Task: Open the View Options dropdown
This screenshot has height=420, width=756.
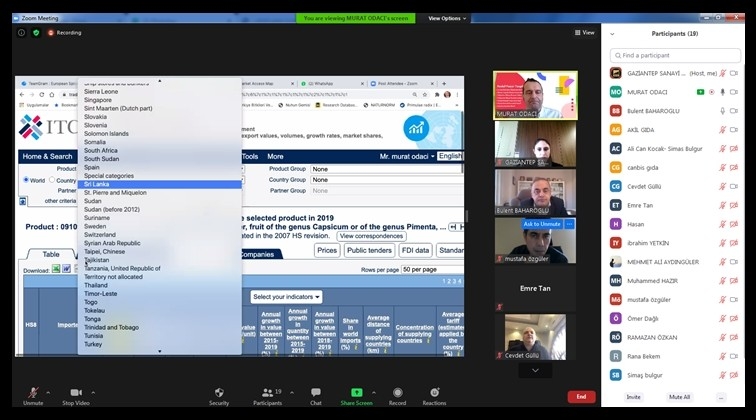Action: (447, 18)
